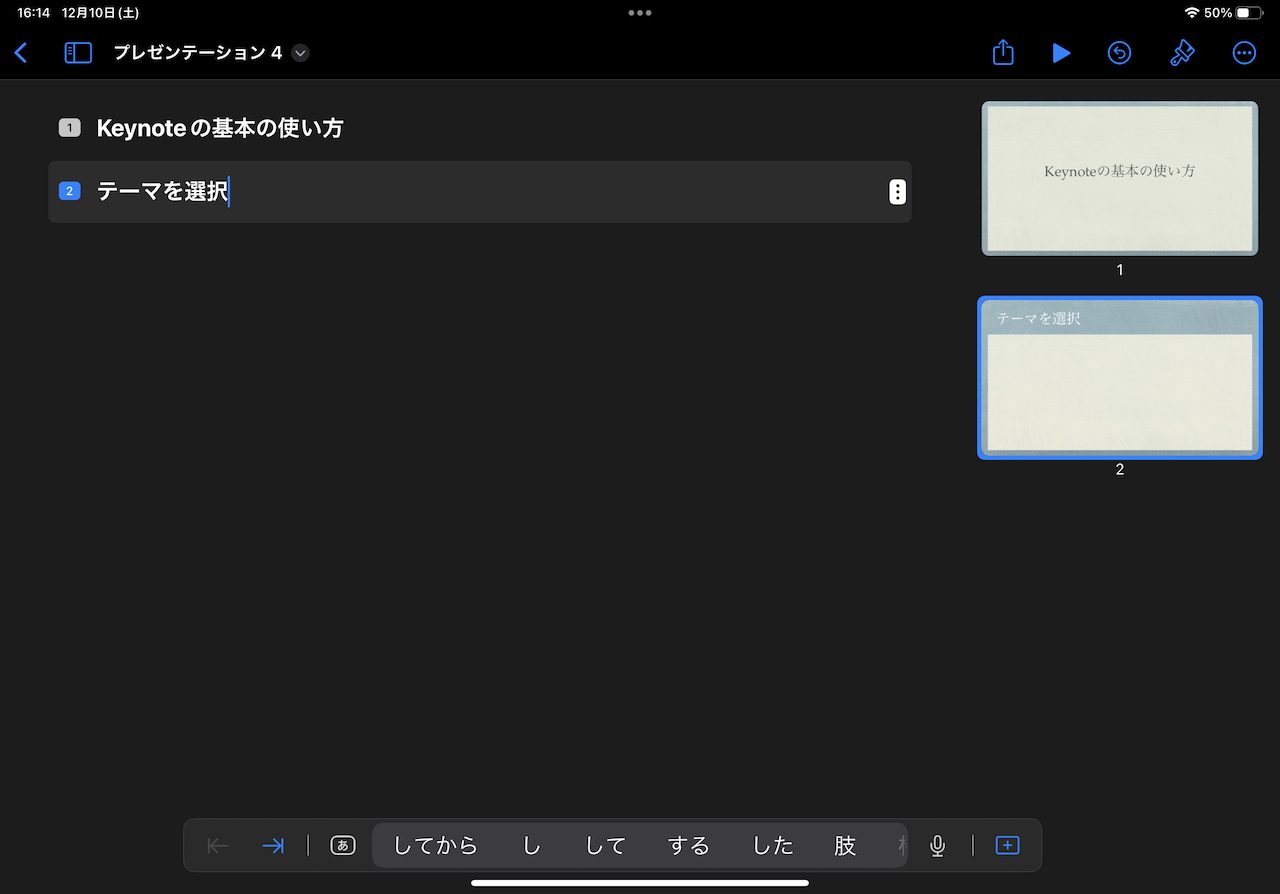The image size is (1280, 894).
Task: Toggle the slide navigator view icon
Action: pyautogui.click(x=78, y=53)
